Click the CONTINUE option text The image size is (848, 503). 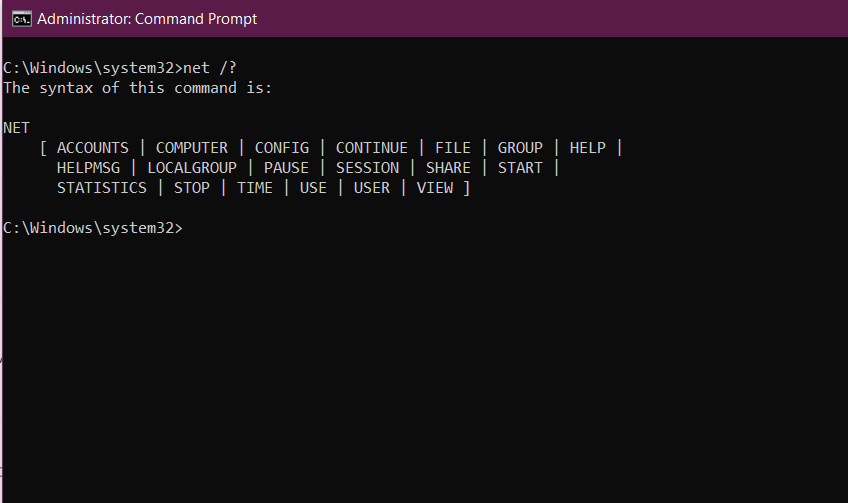[372, 148]
